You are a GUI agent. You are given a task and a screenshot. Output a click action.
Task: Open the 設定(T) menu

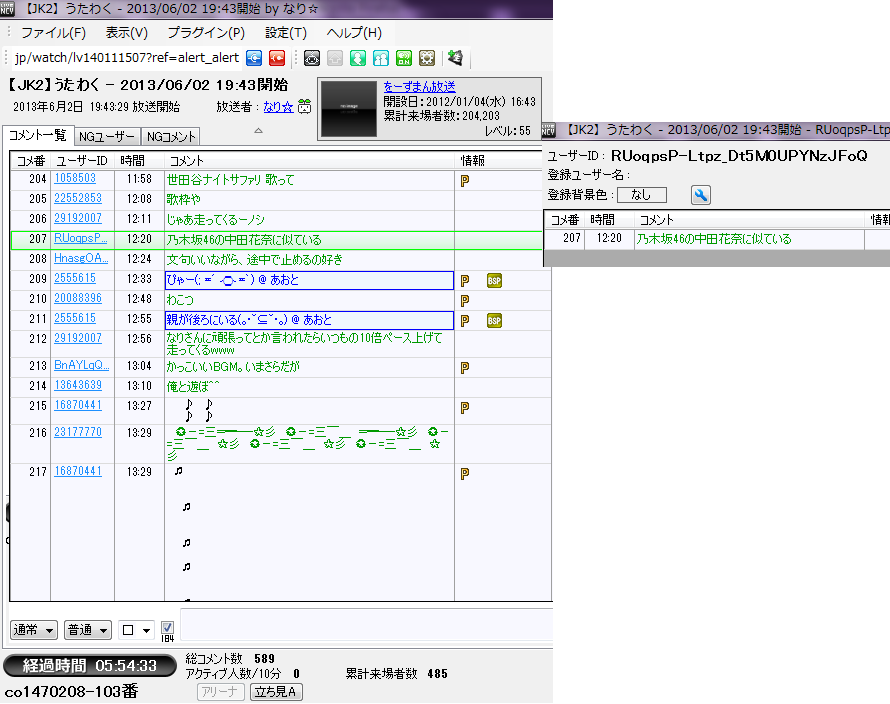[286, 33]
